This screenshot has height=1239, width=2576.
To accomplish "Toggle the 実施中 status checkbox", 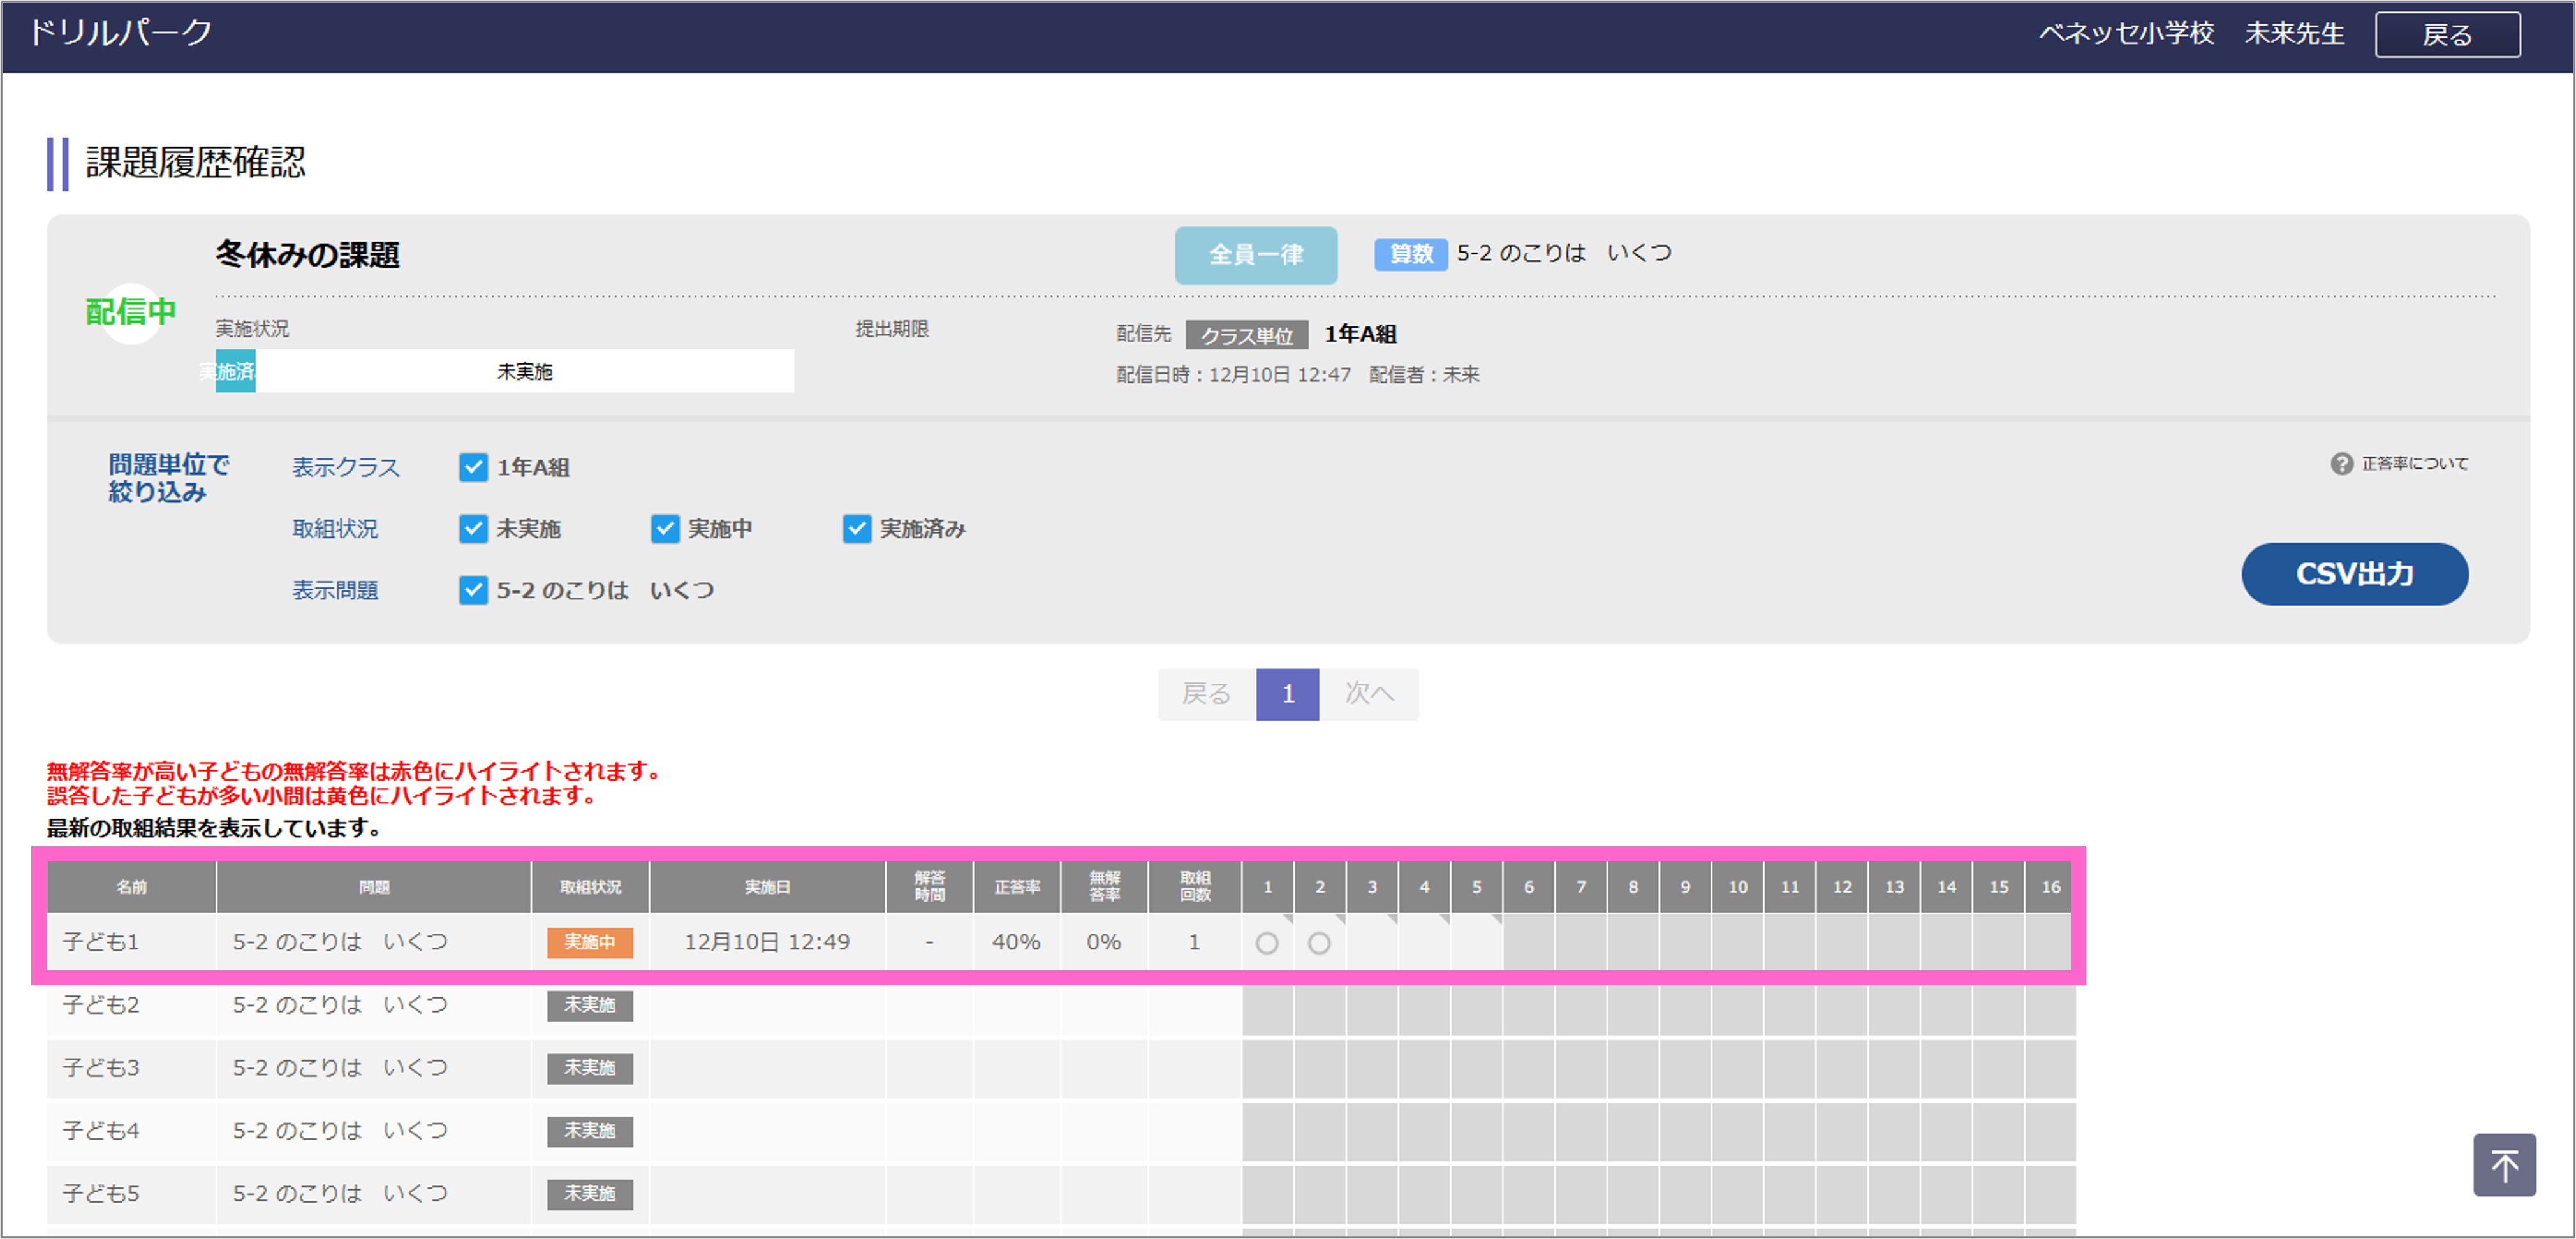I will (x=665, y=528).
